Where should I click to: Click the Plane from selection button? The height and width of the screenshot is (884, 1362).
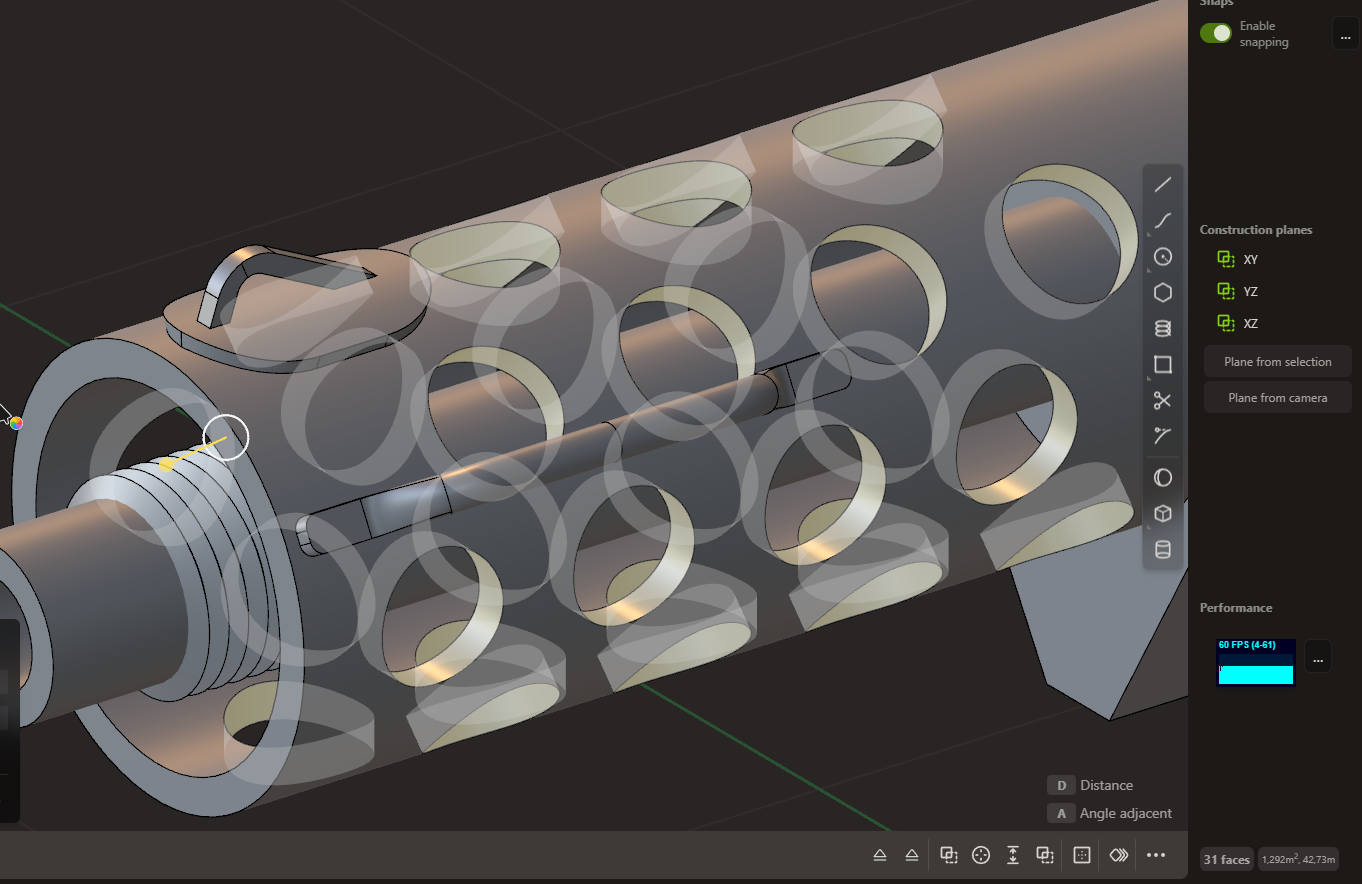pos(1277,362)
